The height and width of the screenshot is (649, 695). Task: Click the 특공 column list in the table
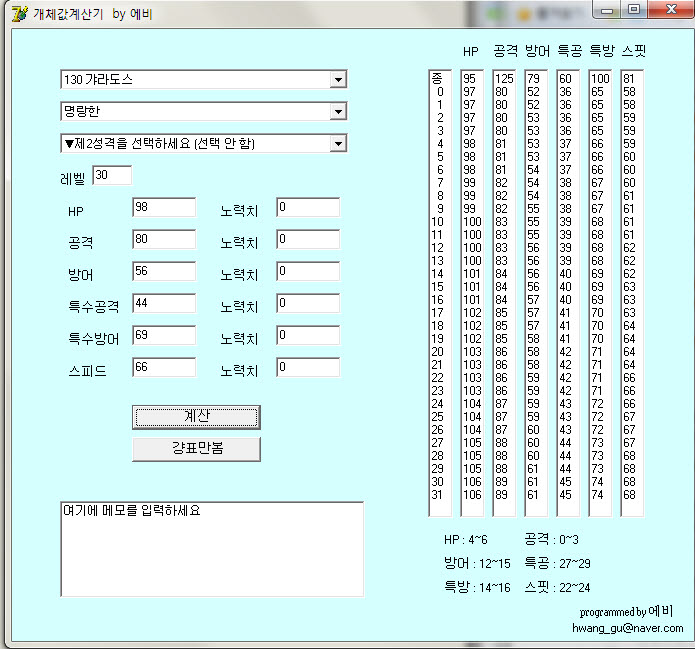pos(568,293)
